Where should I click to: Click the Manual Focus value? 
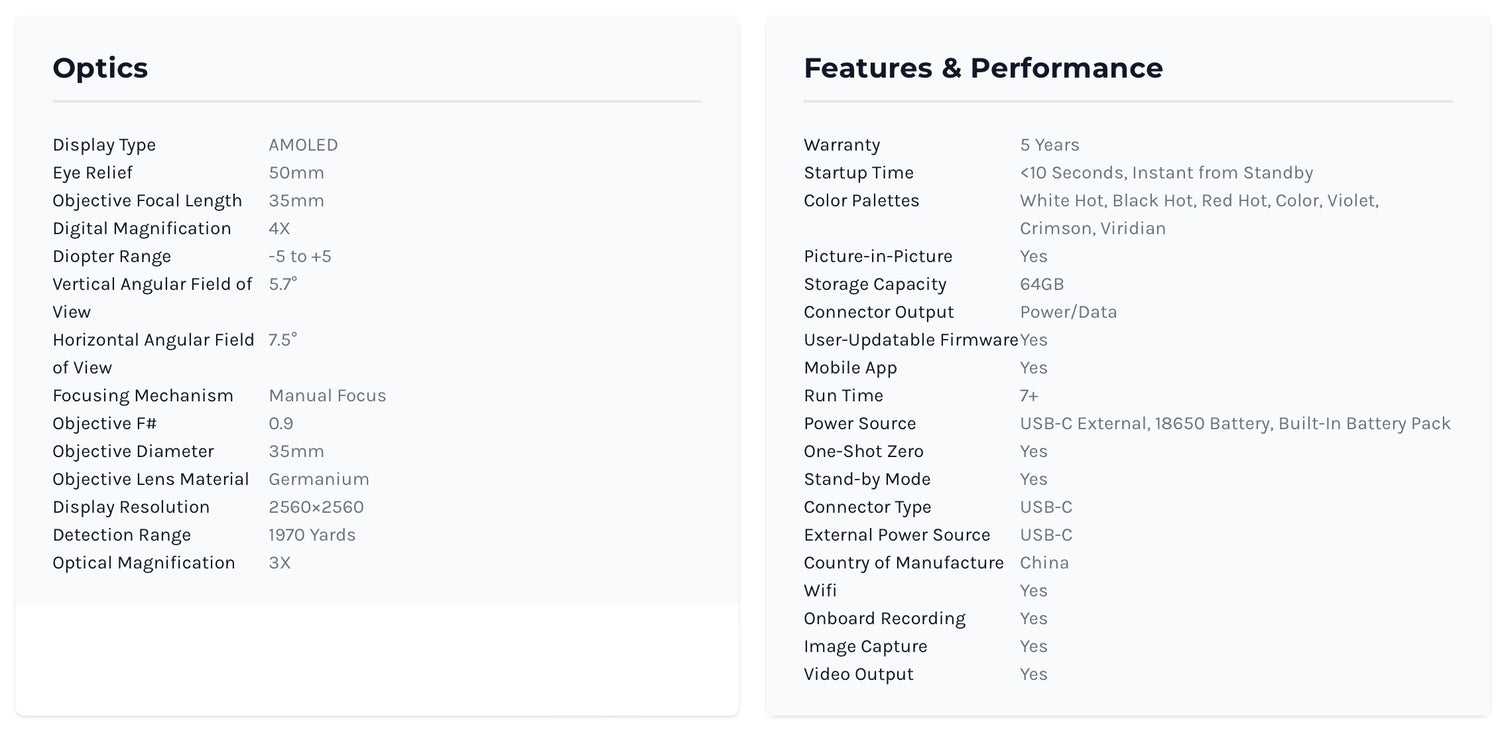pos(327,396)
